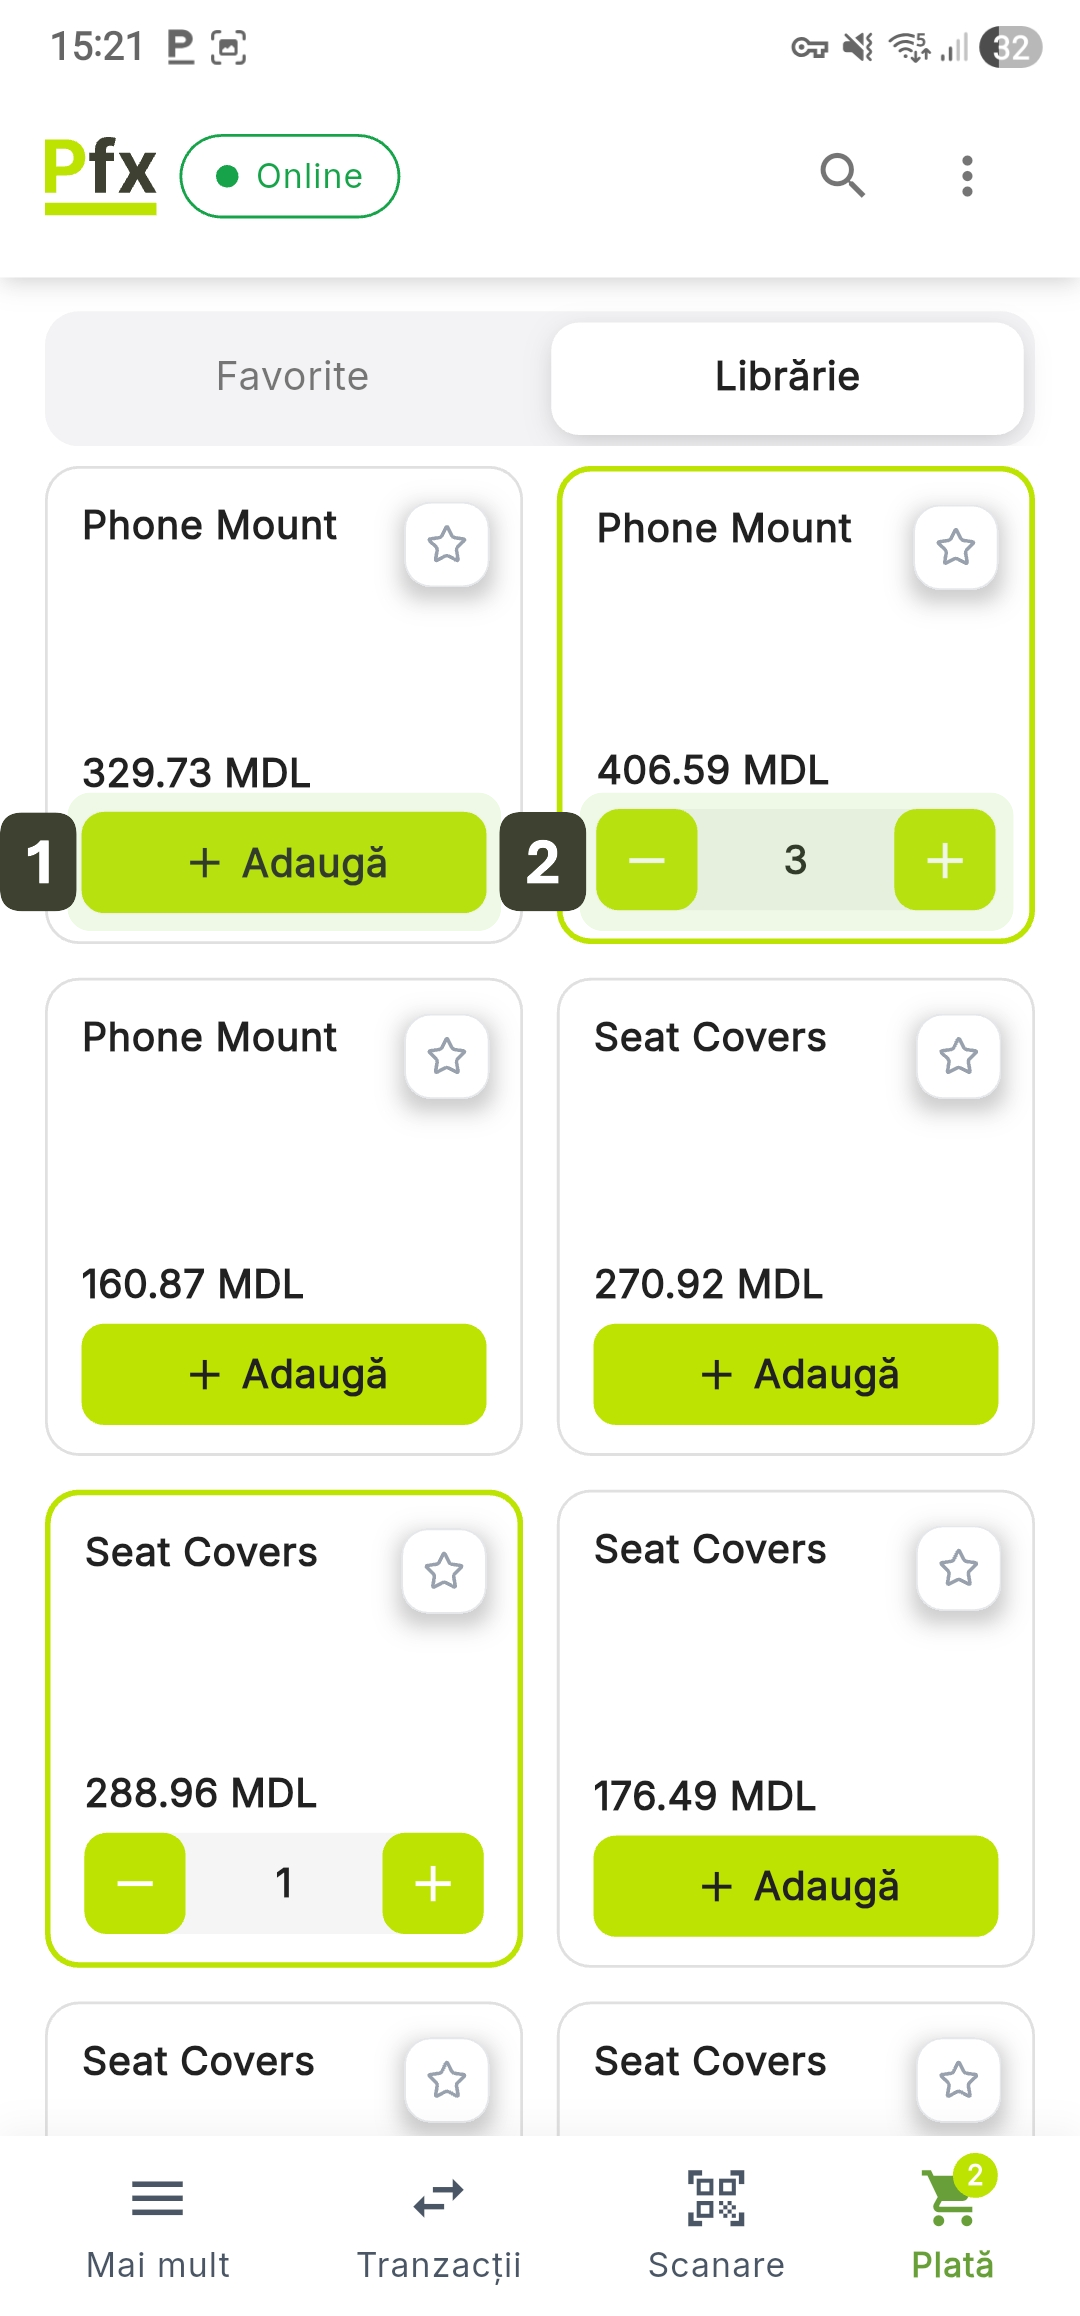Viewport: 1080px width, 2316px height.
Task: Switch to the Favorite tab
Action: [293, 377]
